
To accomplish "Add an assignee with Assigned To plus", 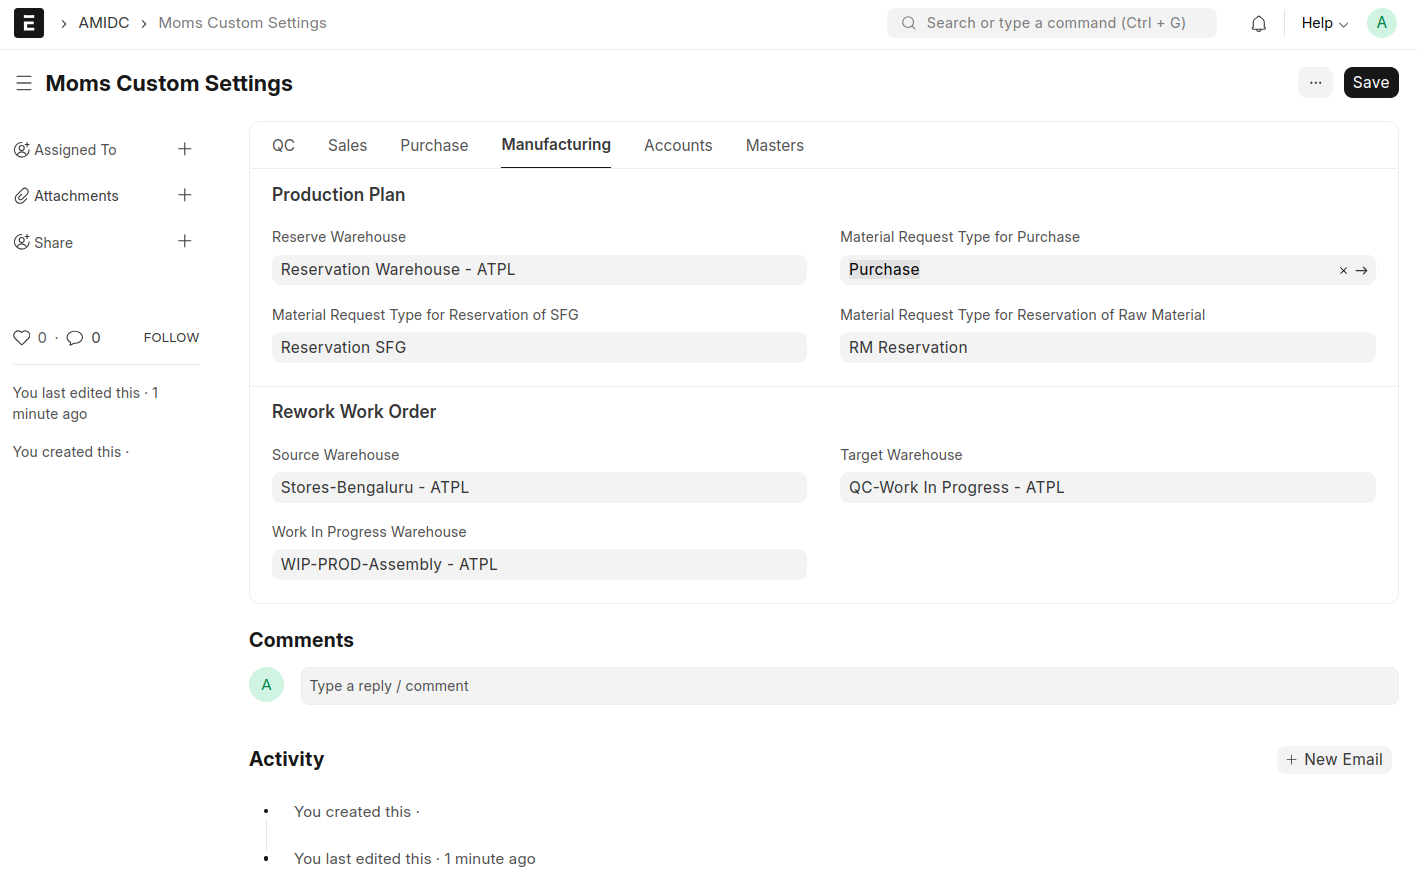I will pyautogui.click(x=185, y=149).
